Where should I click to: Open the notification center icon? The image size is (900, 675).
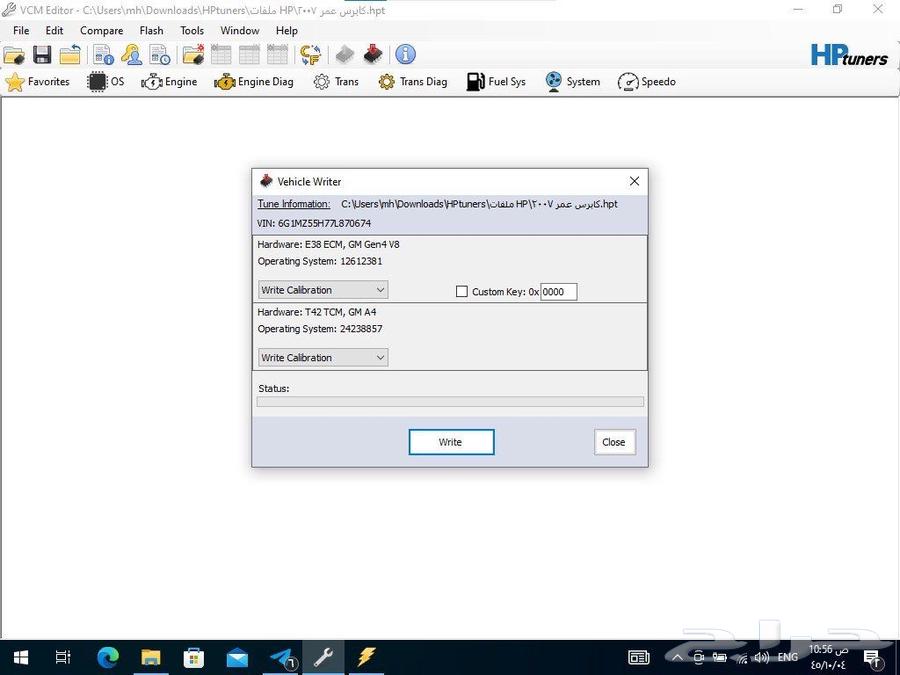point(872,658)
